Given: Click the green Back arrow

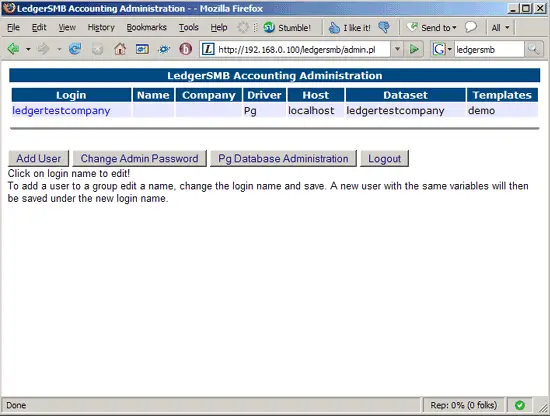Looking at the screenshot, I should coord(13,49).
